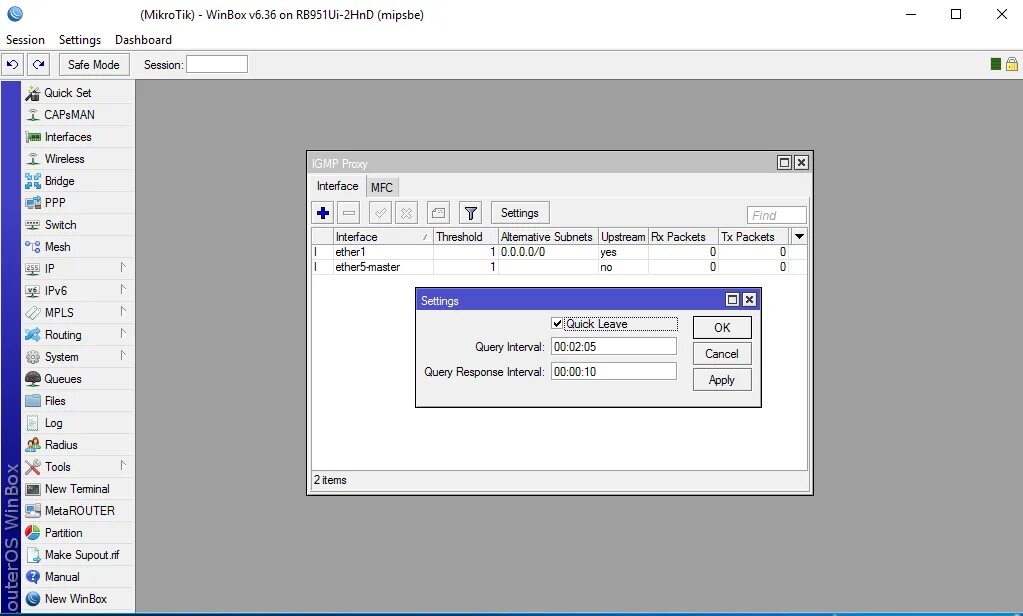Sort by Rx Packets column header
The height and width of the screenshot is (616, 1023).
(683, 236)
